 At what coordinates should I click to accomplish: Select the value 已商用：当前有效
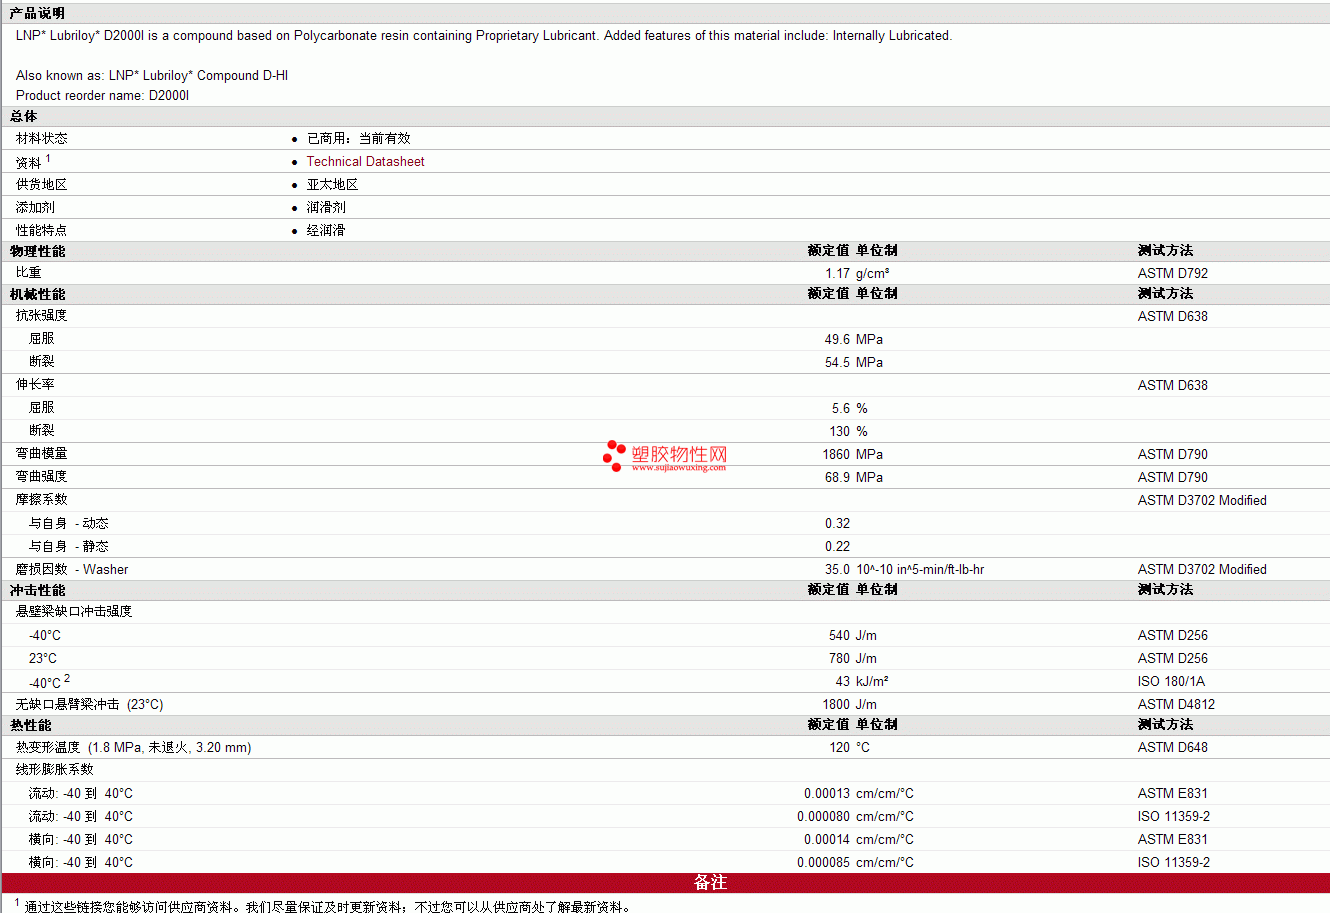pyautogui.click(x=358, y=138)
